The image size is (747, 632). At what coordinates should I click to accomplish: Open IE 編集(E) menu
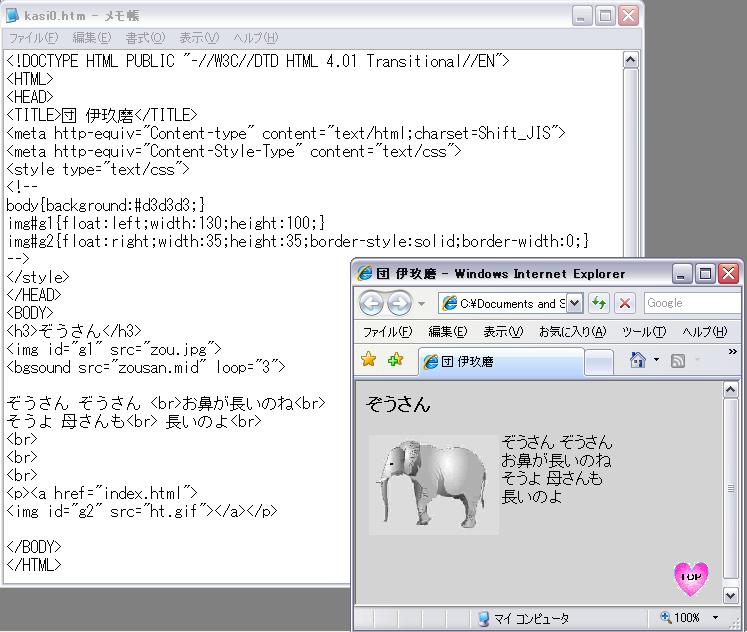pyautogui.click(x=447, y=331)
